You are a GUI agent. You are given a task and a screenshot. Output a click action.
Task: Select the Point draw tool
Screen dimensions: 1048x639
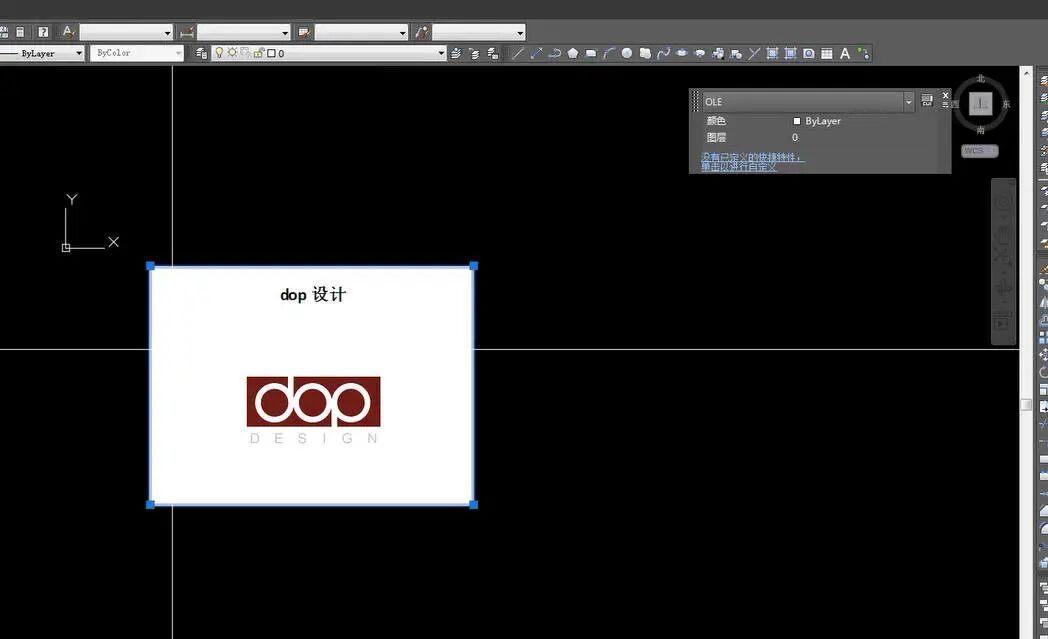click(754, 53)
